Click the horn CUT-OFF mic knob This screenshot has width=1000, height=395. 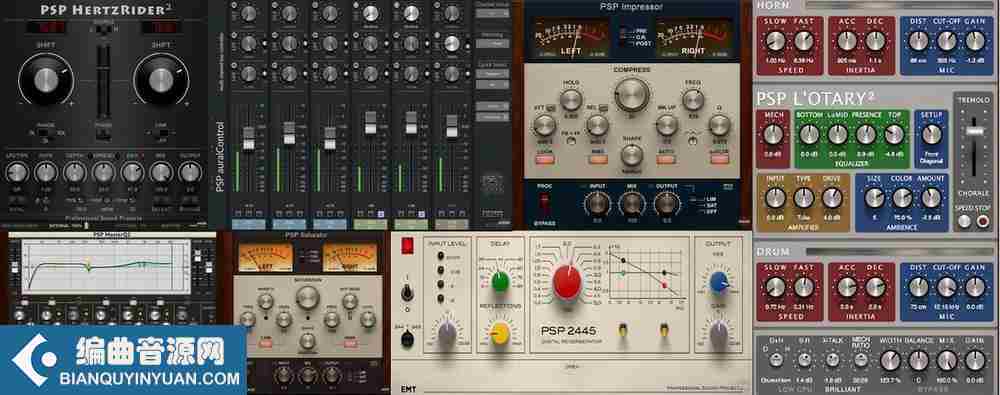(x=946, y=41)
